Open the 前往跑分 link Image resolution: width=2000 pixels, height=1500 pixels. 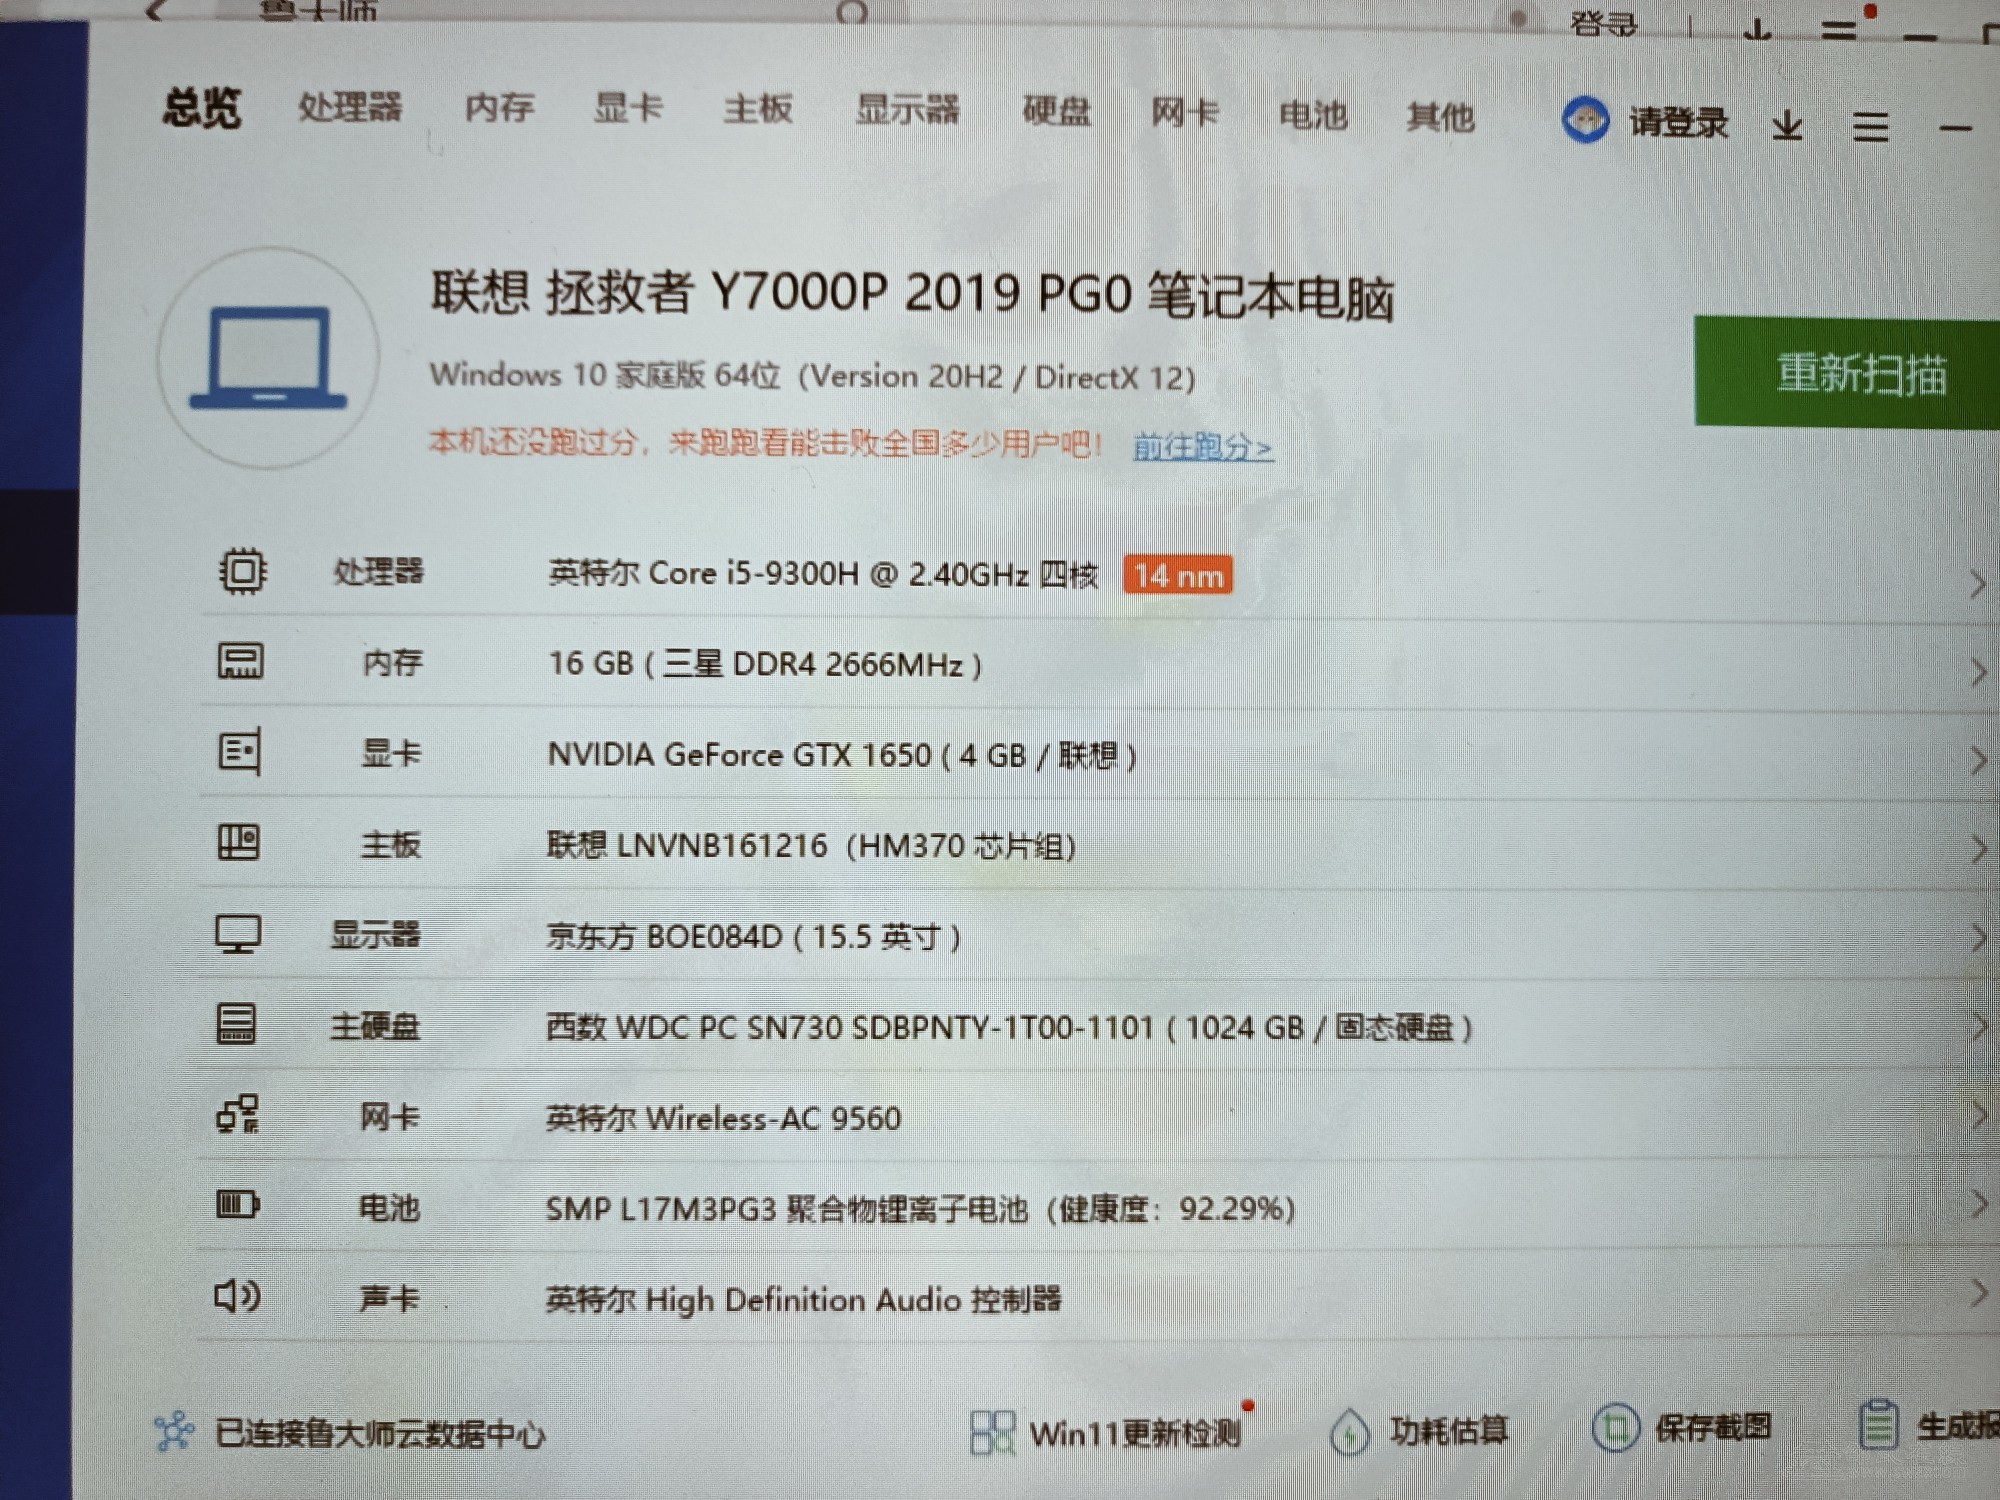[1203, 446]
